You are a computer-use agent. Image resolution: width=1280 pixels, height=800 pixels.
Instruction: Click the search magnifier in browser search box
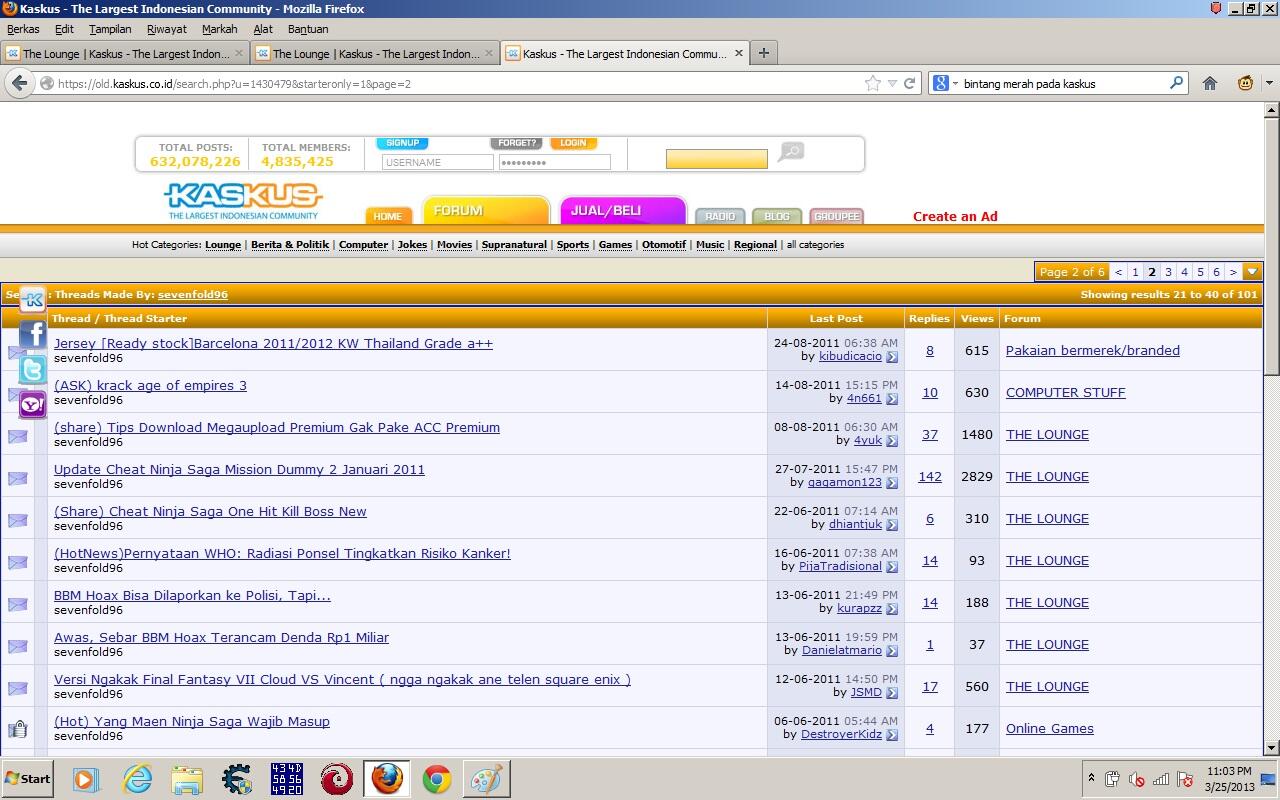[1177, 83]
